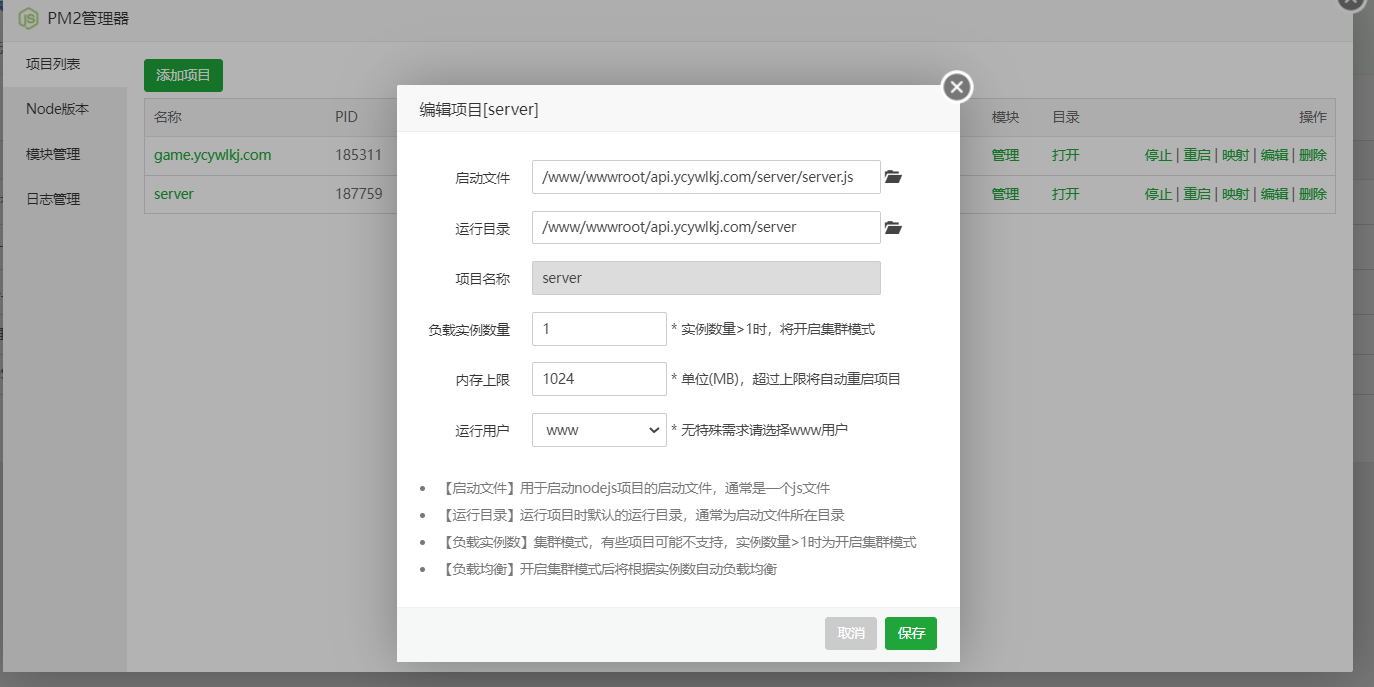
Task: Close the 编辑项目[server] dialog
Action: click(956, 87)
